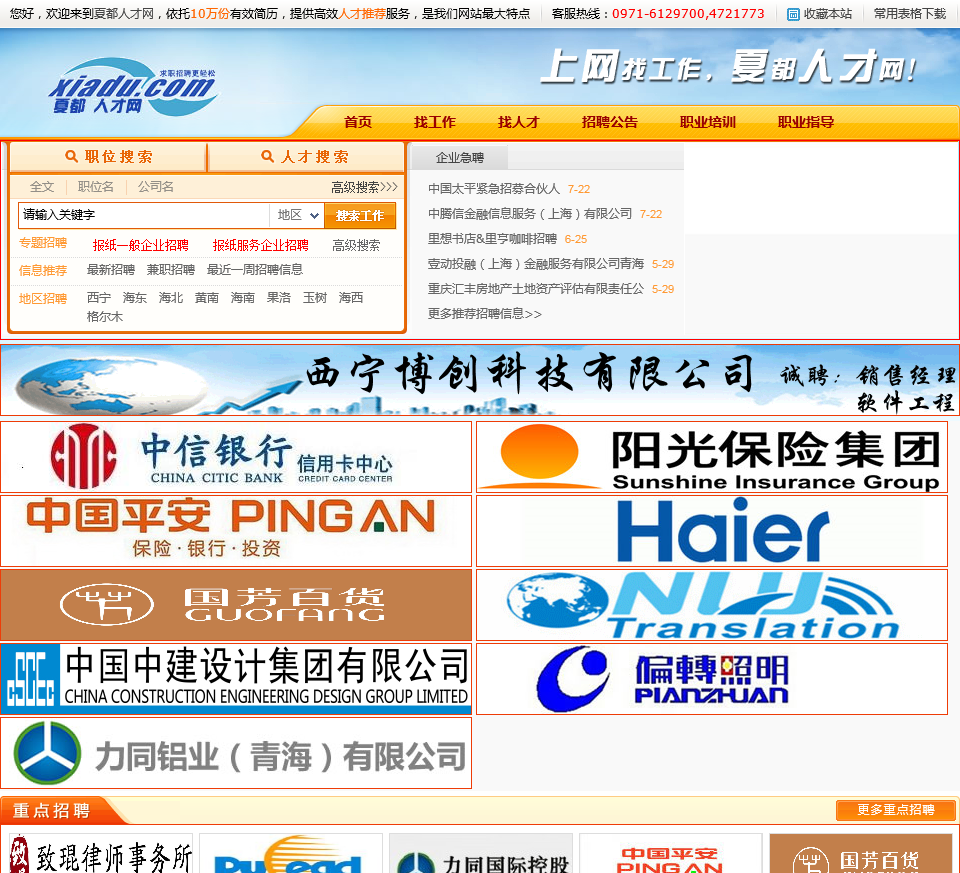The width and height of the screenshot is (960, 873).
Task: Open 报纸服务企业招聘 link
Action: pyautogui.click(x=261, y=245)
